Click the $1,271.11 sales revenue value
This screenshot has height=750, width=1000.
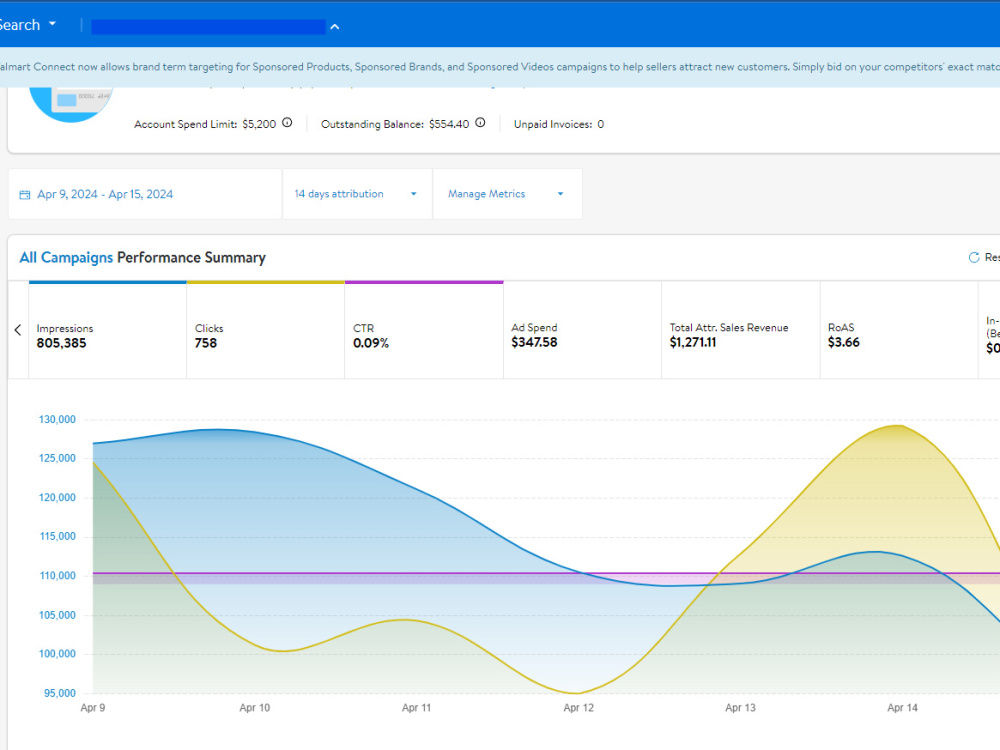point(693,342)
